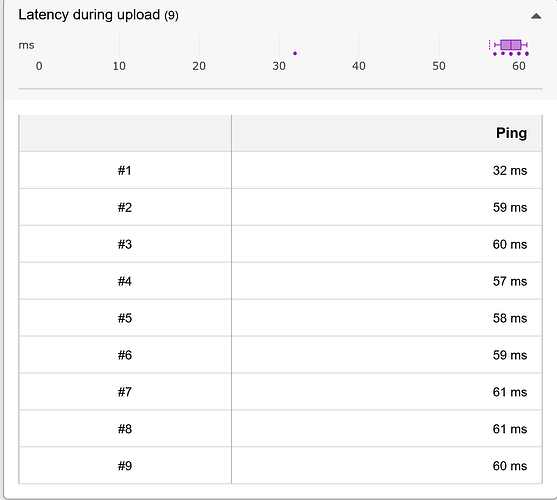557x500 pixels.
Task: Click the 30 tick label on axis
Action: tap(279, 66)
